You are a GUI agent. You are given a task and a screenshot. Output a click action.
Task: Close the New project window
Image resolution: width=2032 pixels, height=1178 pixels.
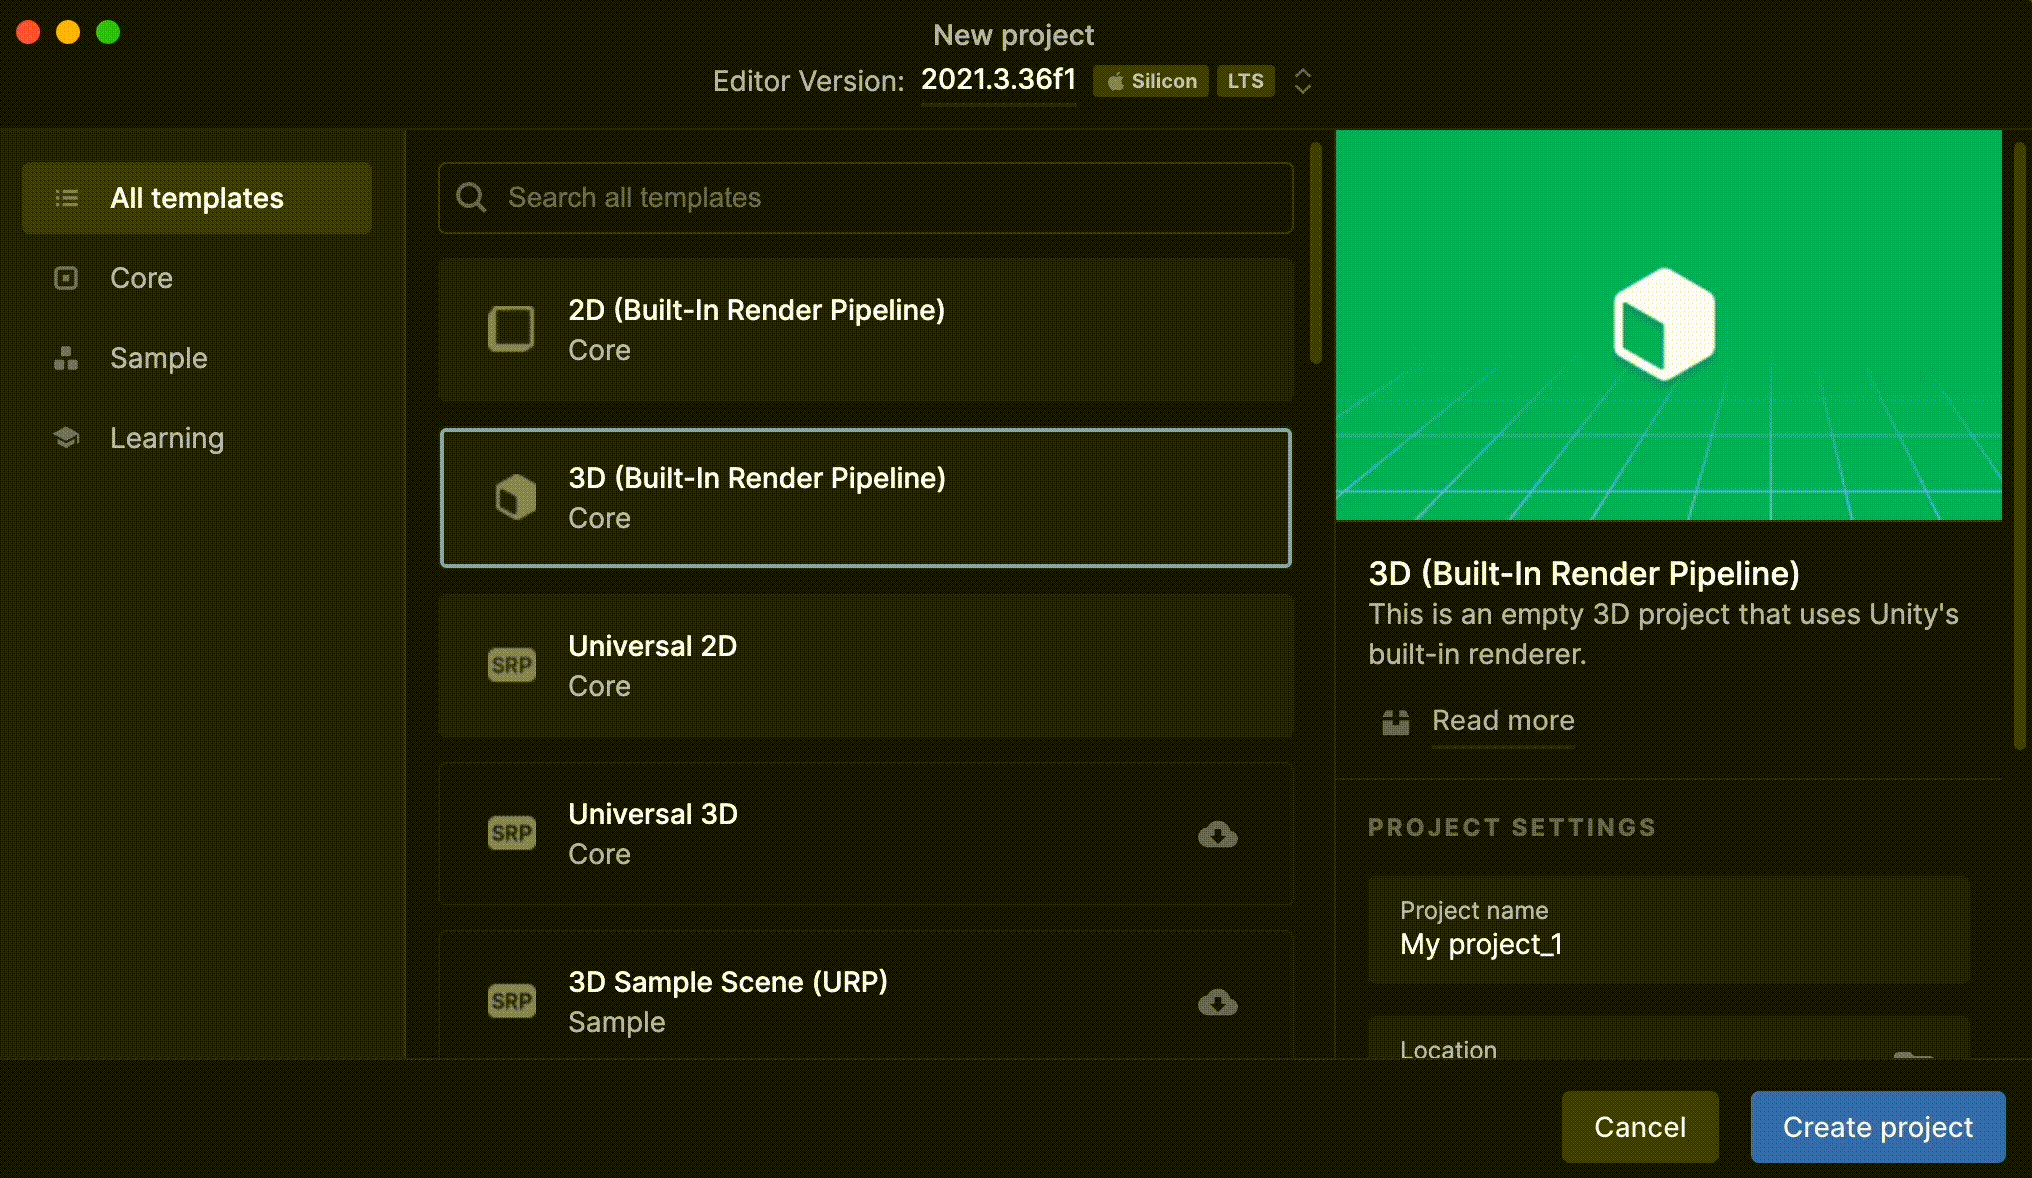click(x=28, y=32)
